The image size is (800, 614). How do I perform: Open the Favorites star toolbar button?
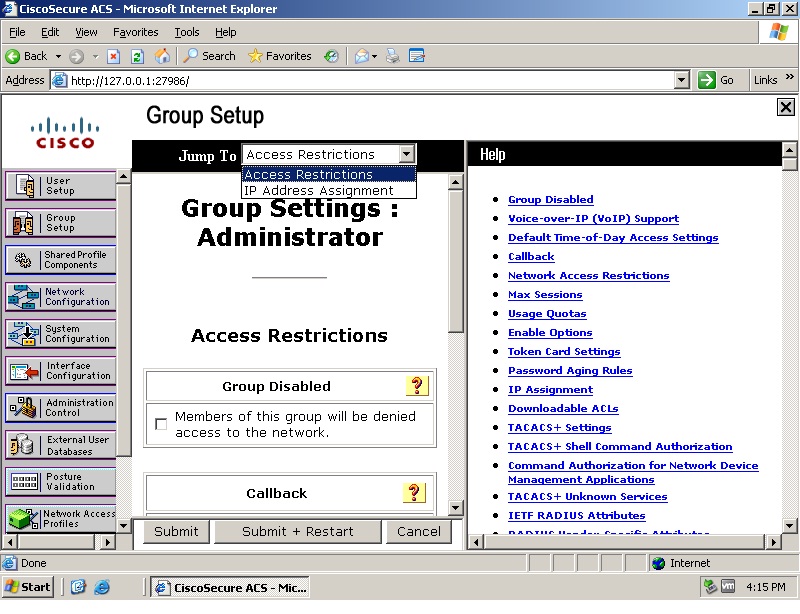pyautogui.click(x=280, y=56)
